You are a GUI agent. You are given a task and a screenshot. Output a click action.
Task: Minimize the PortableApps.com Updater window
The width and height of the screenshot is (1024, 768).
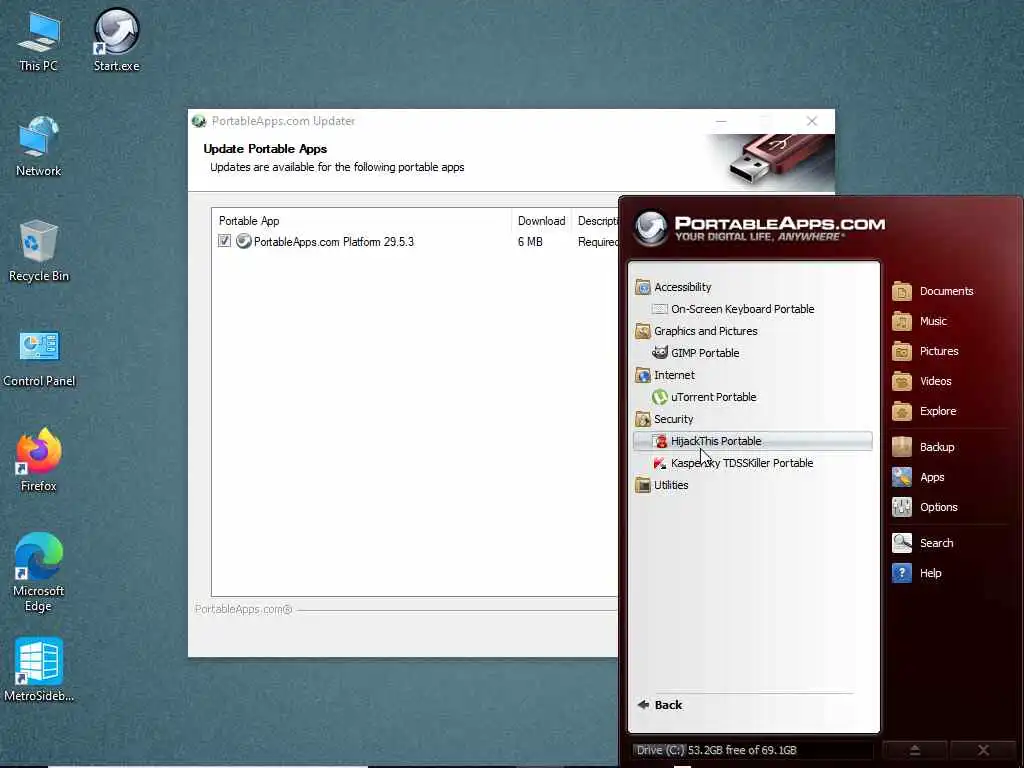(721, 121)
